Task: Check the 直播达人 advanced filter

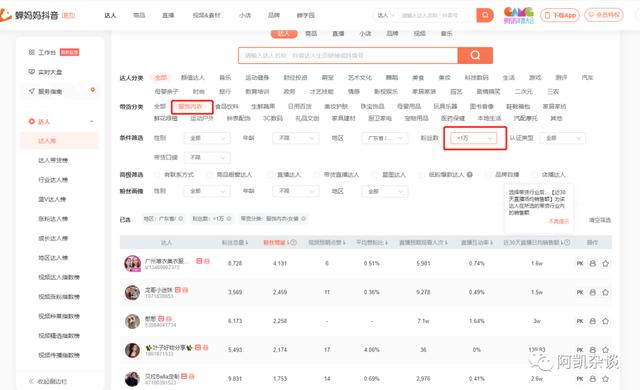Action: point(270,175)
